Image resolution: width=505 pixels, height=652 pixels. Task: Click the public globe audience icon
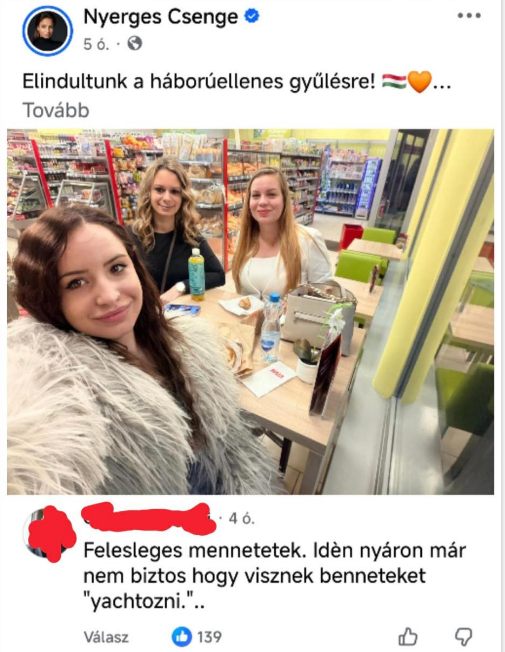pos(134,43)
